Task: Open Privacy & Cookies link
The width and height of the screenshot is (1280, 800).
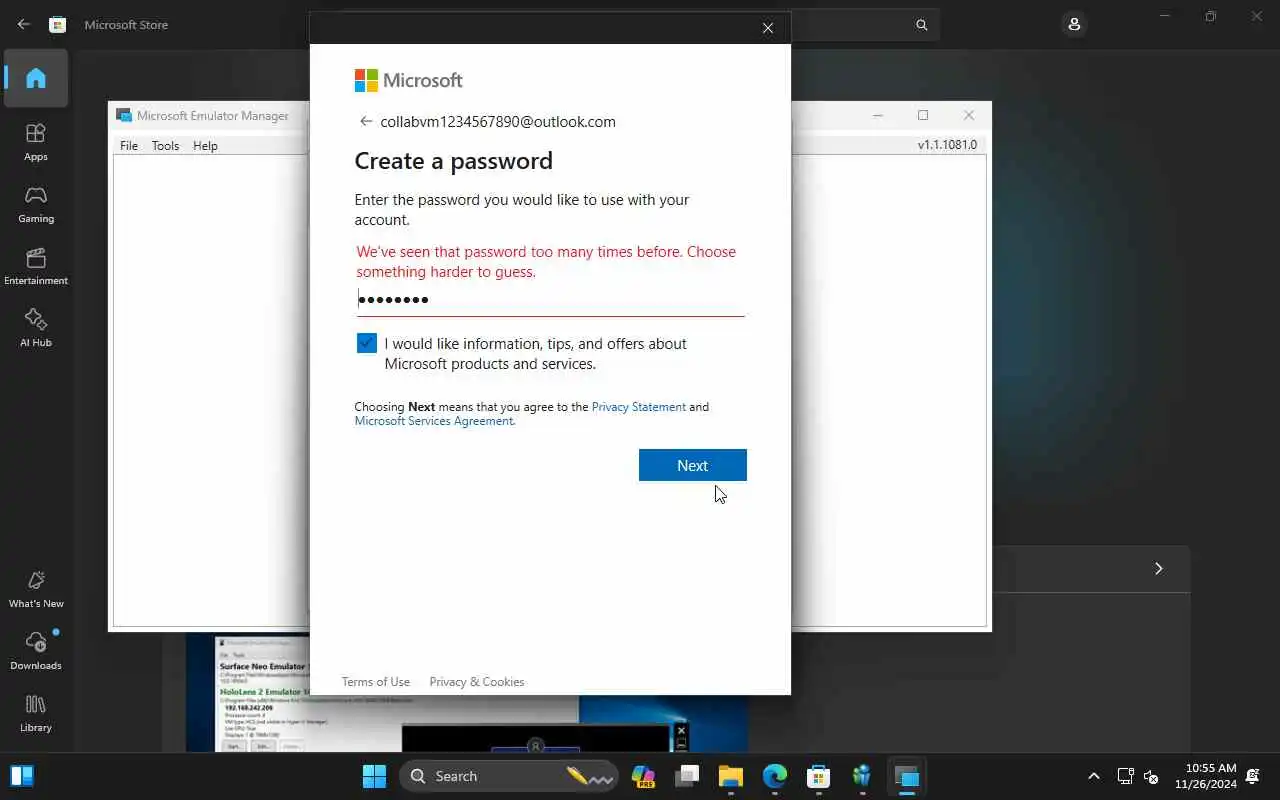Action: tap(477, 682)
